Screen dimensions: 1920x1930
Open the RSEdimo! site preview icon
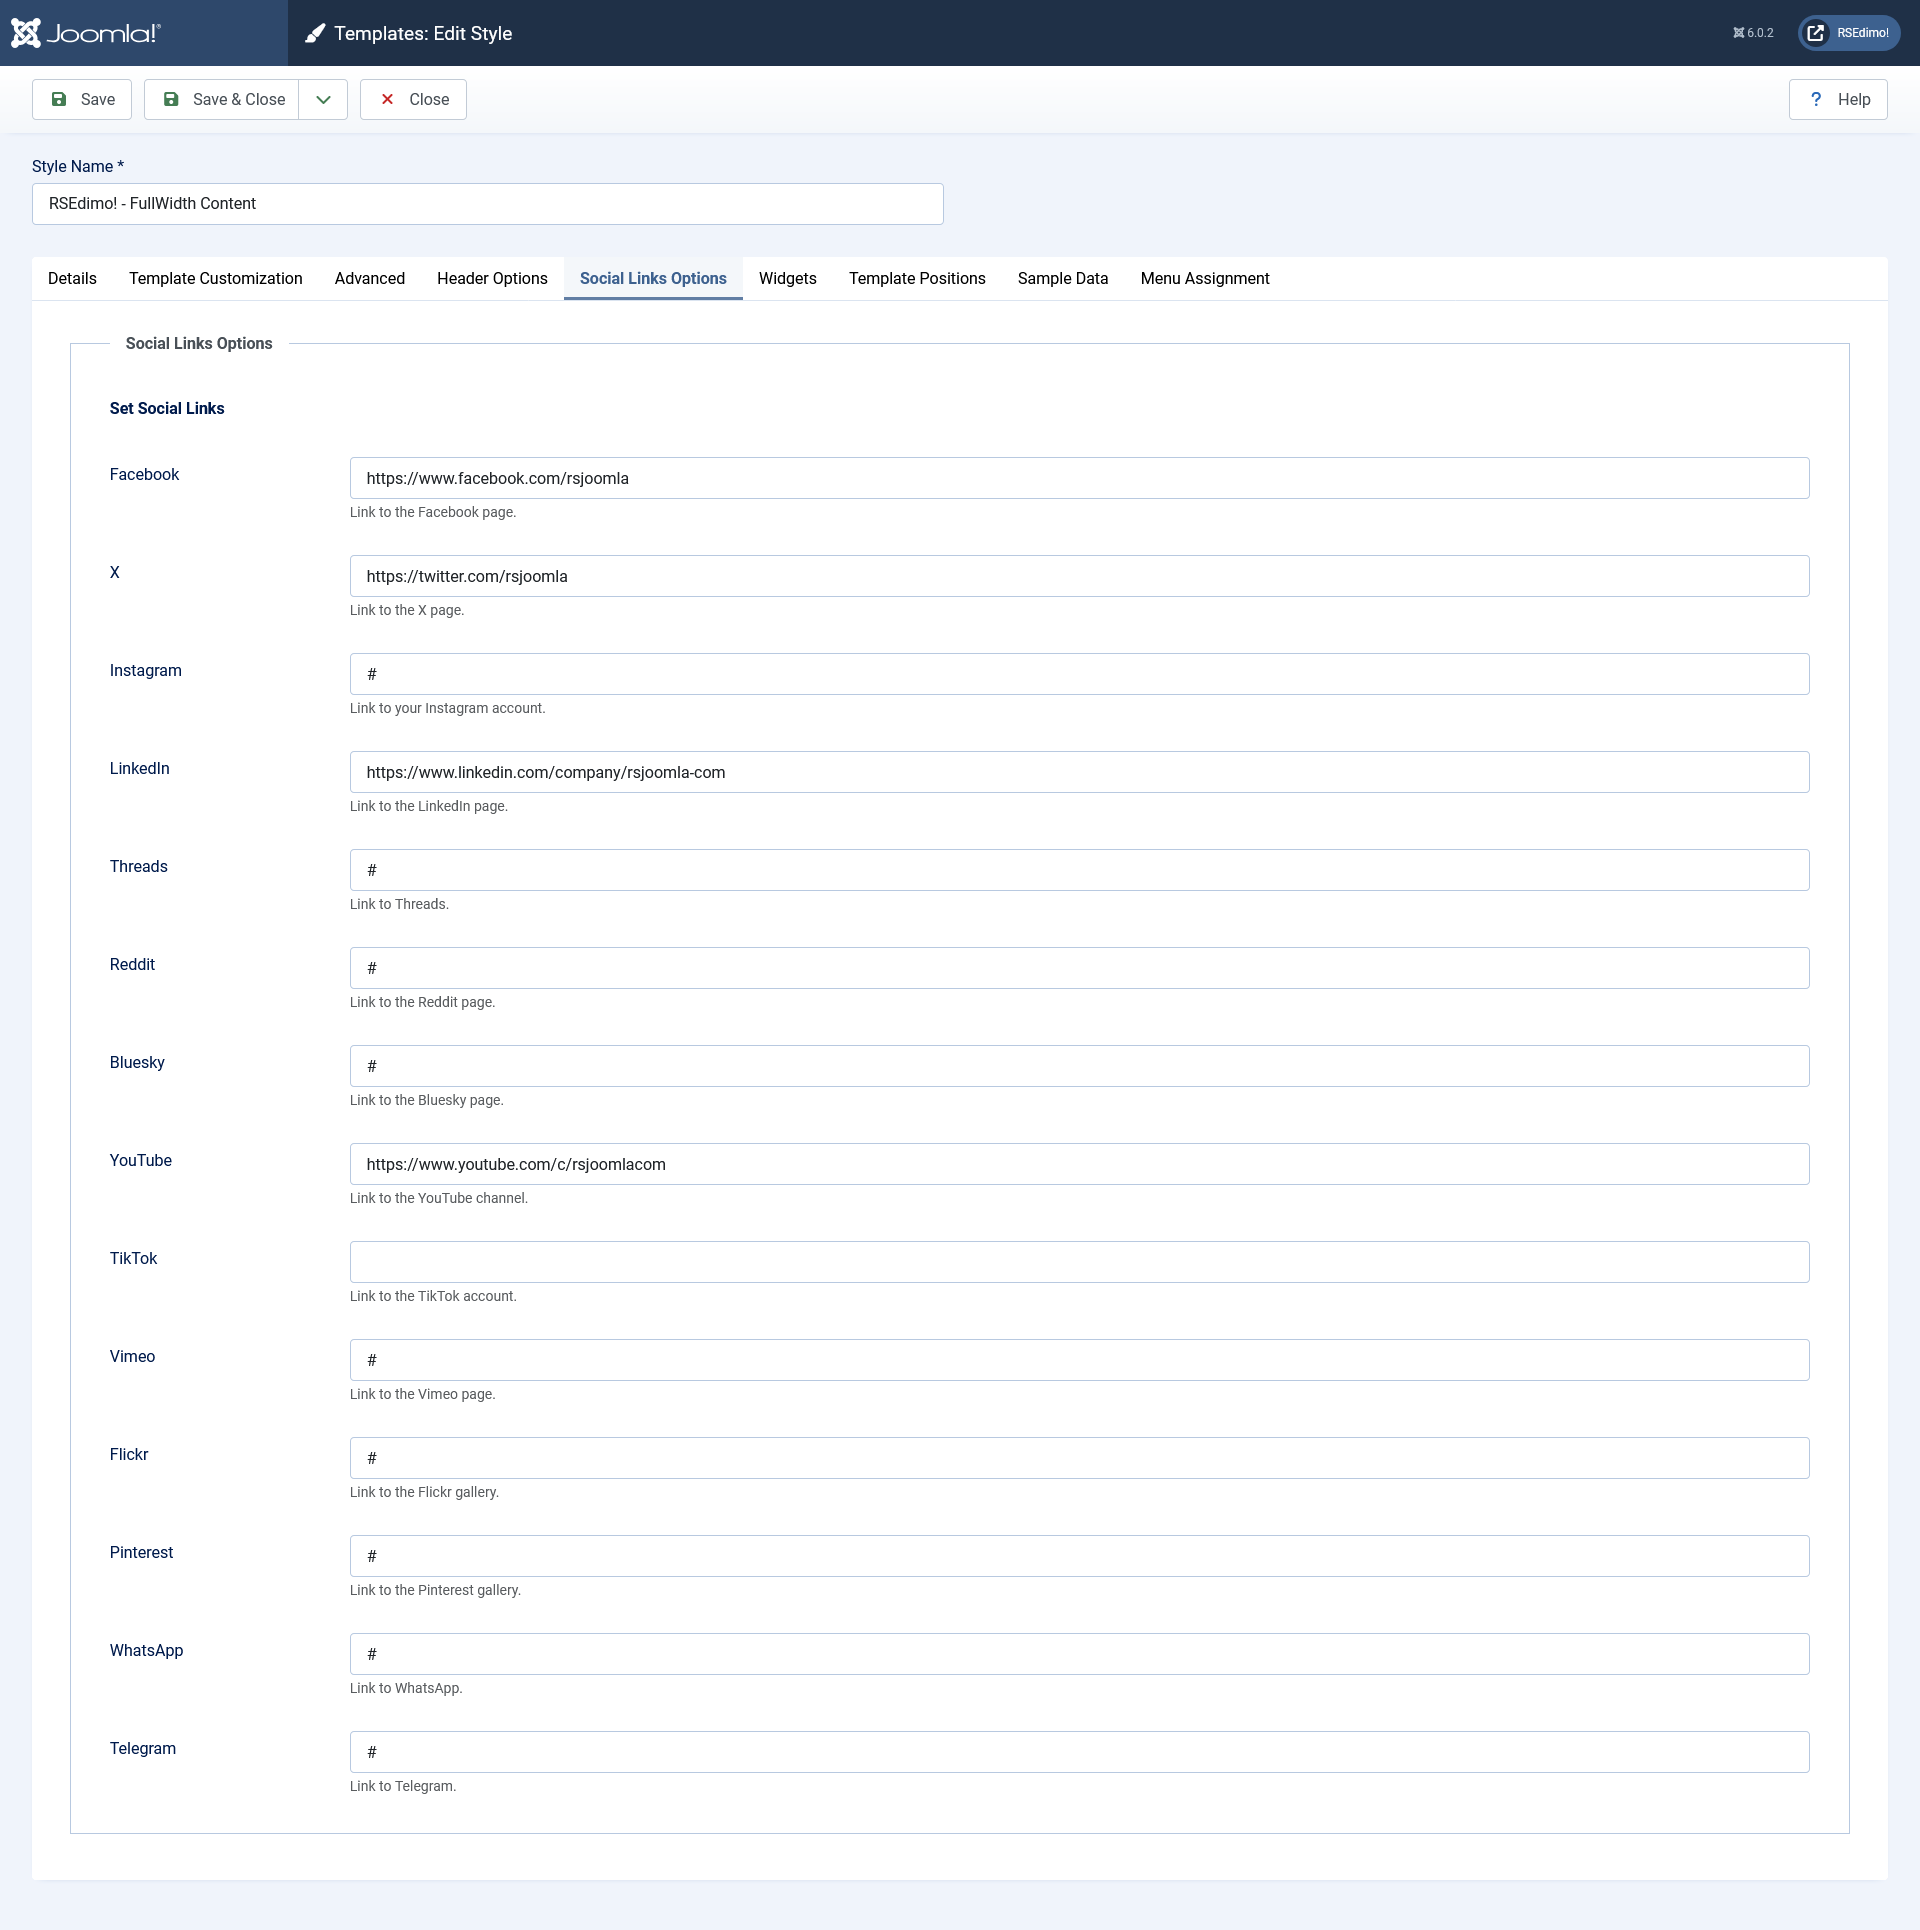pyautogui.click(x=1815, y=33)
